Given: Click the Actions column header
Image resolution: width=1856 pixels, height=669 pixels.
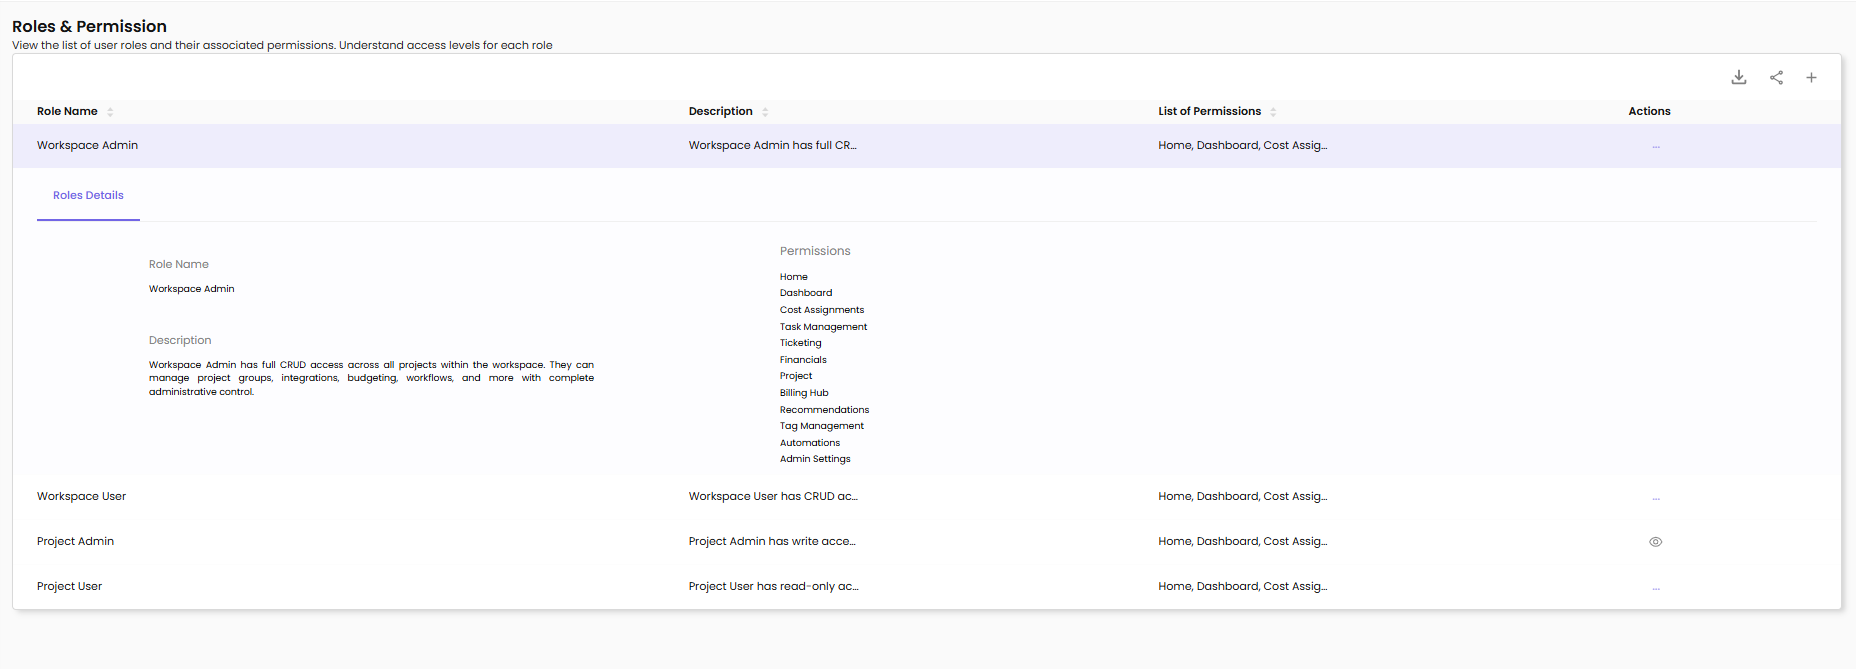Looking at the screenshot, I should (x=1649, y=112).
